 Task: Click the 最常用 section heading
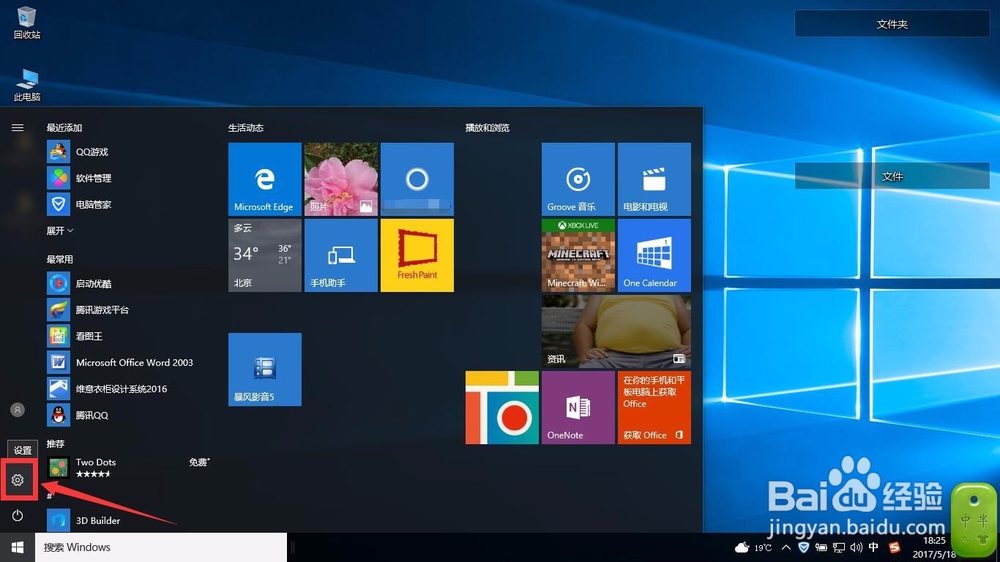59,259
